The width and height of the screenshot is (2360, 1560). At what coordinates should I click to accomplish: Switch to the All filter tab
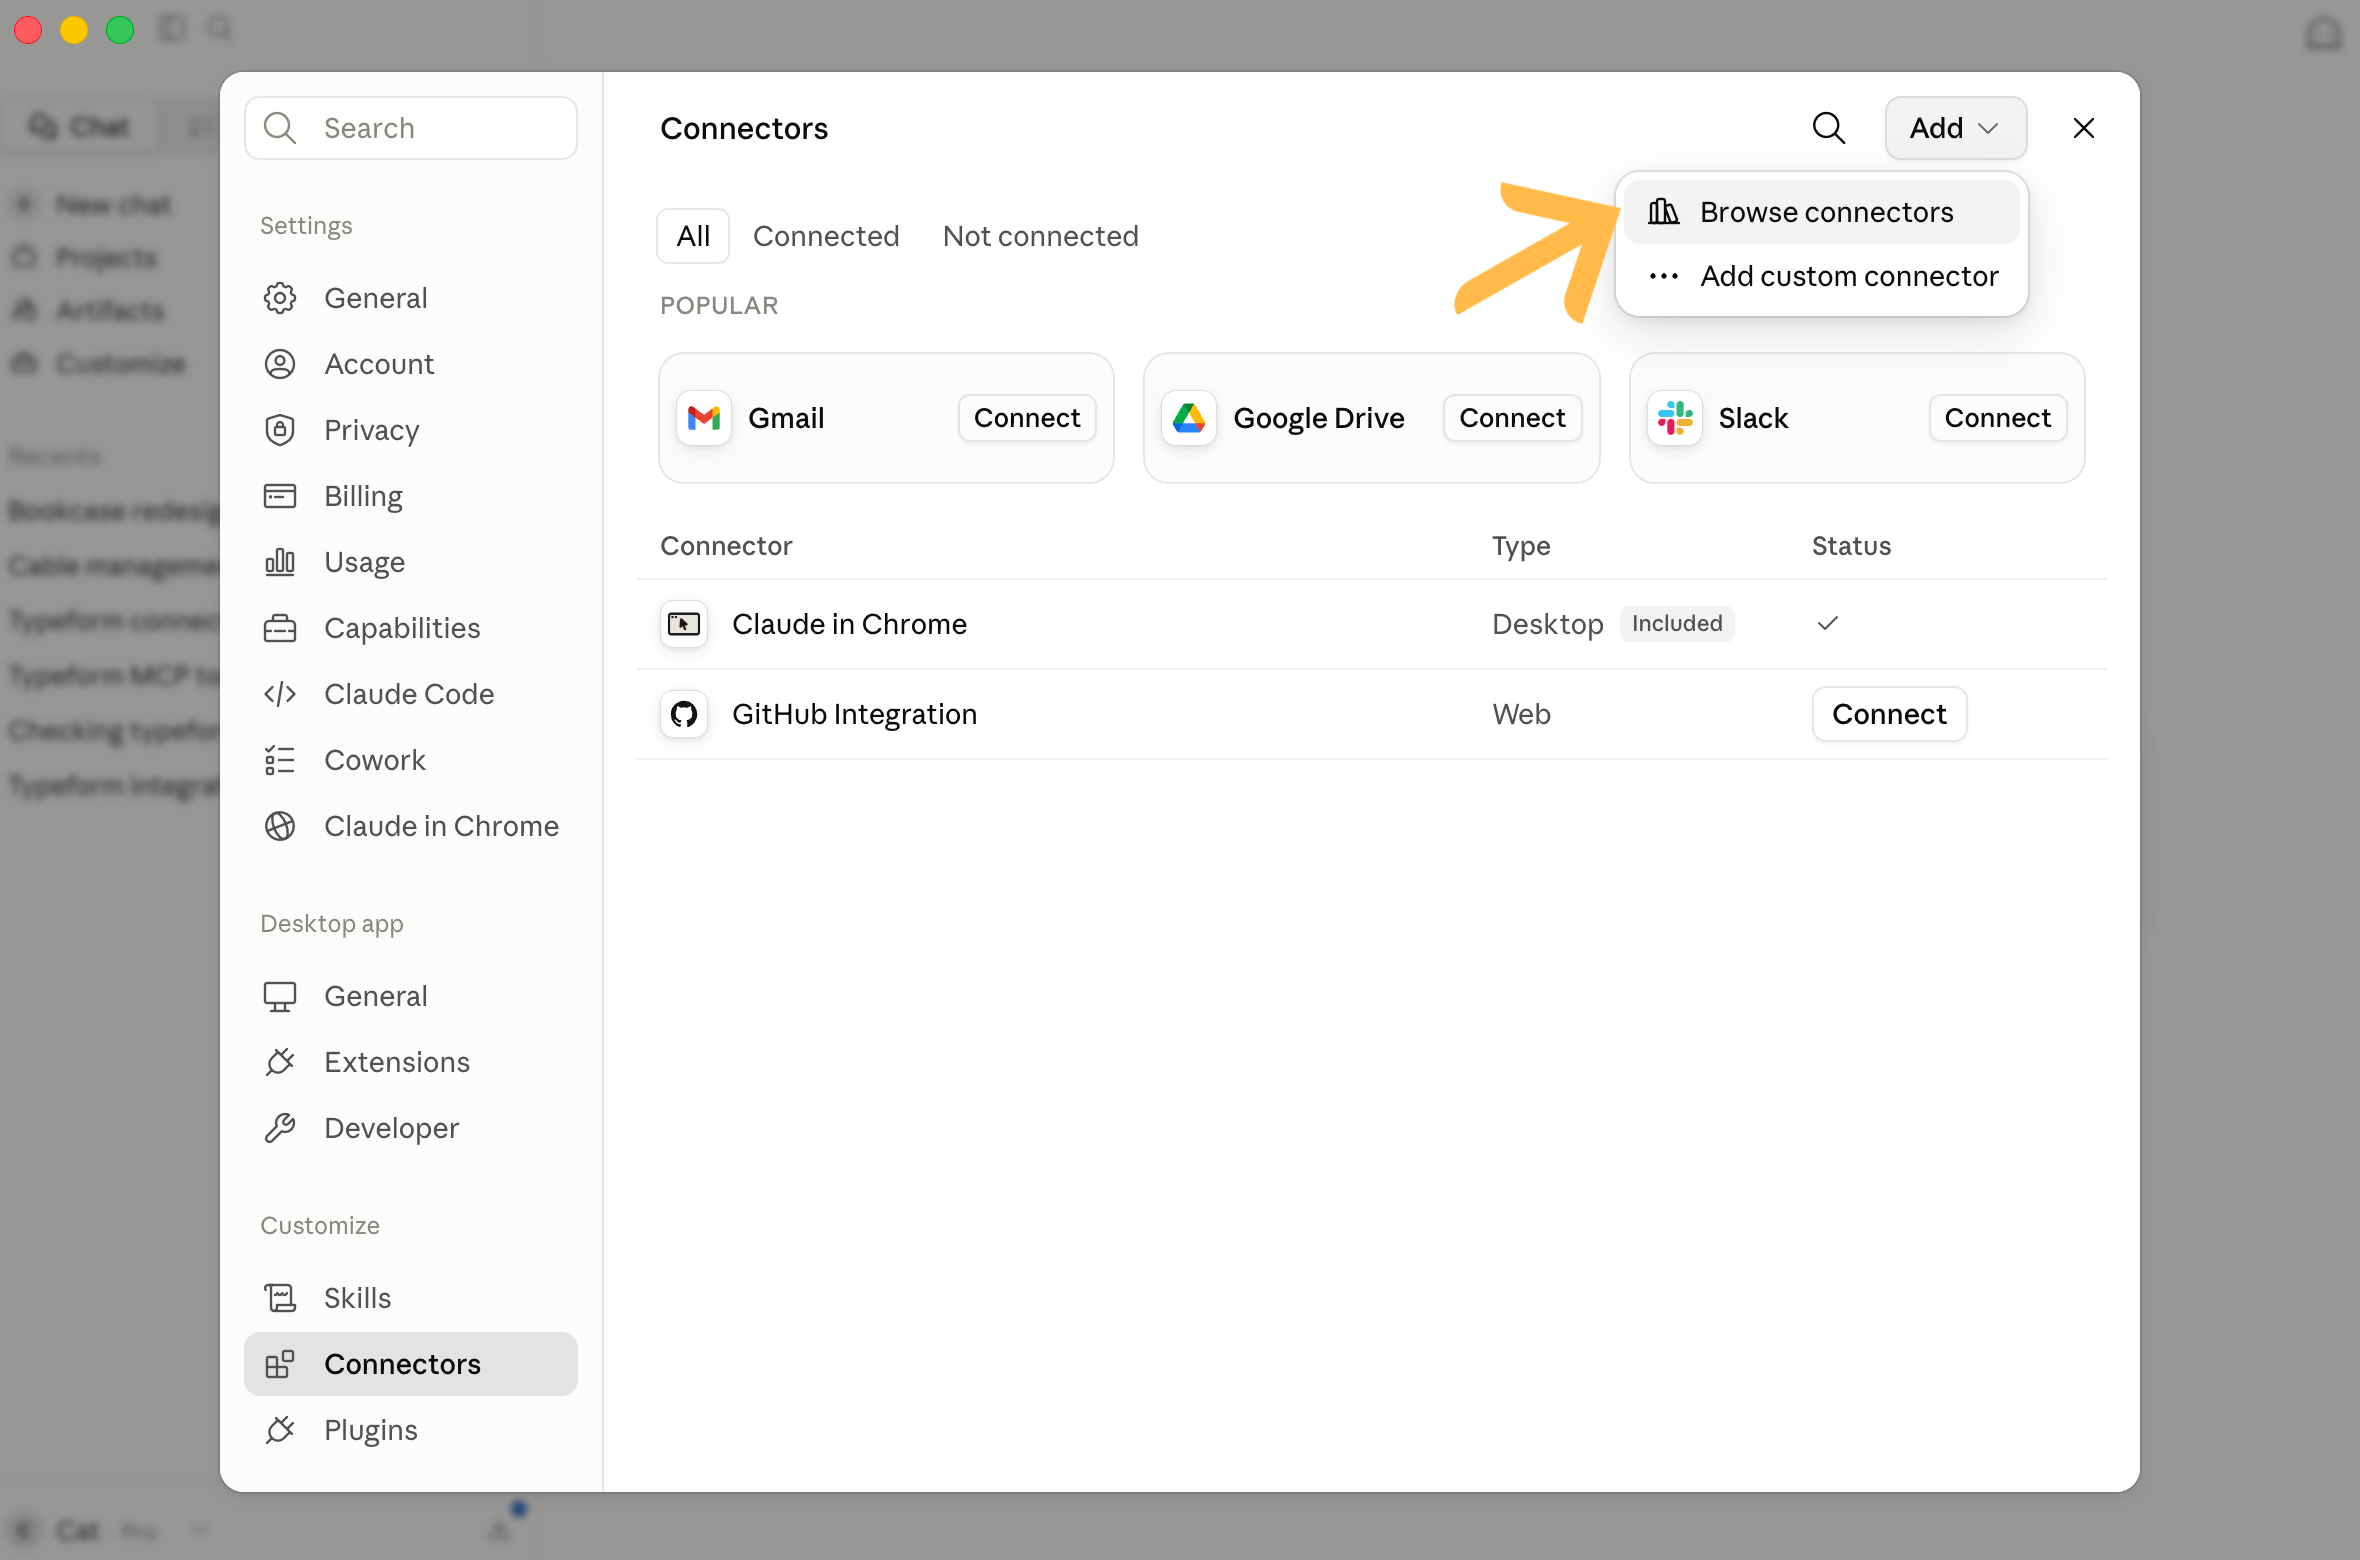click(693, 236)
